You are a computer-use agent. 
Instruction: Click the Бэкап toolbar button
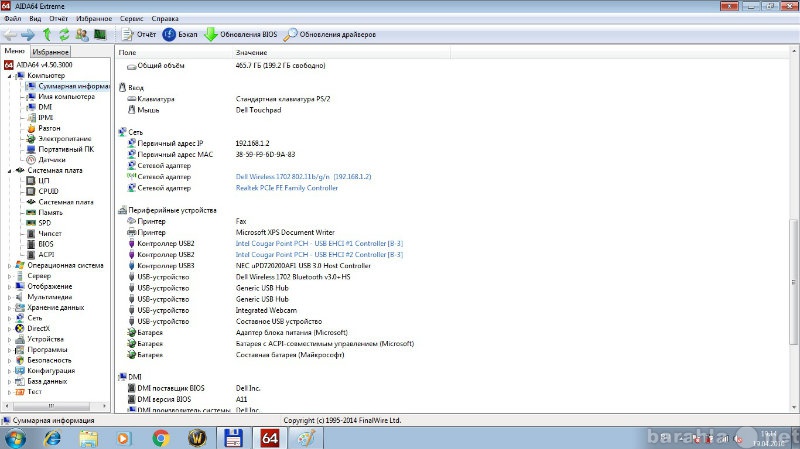click(180, 35)
